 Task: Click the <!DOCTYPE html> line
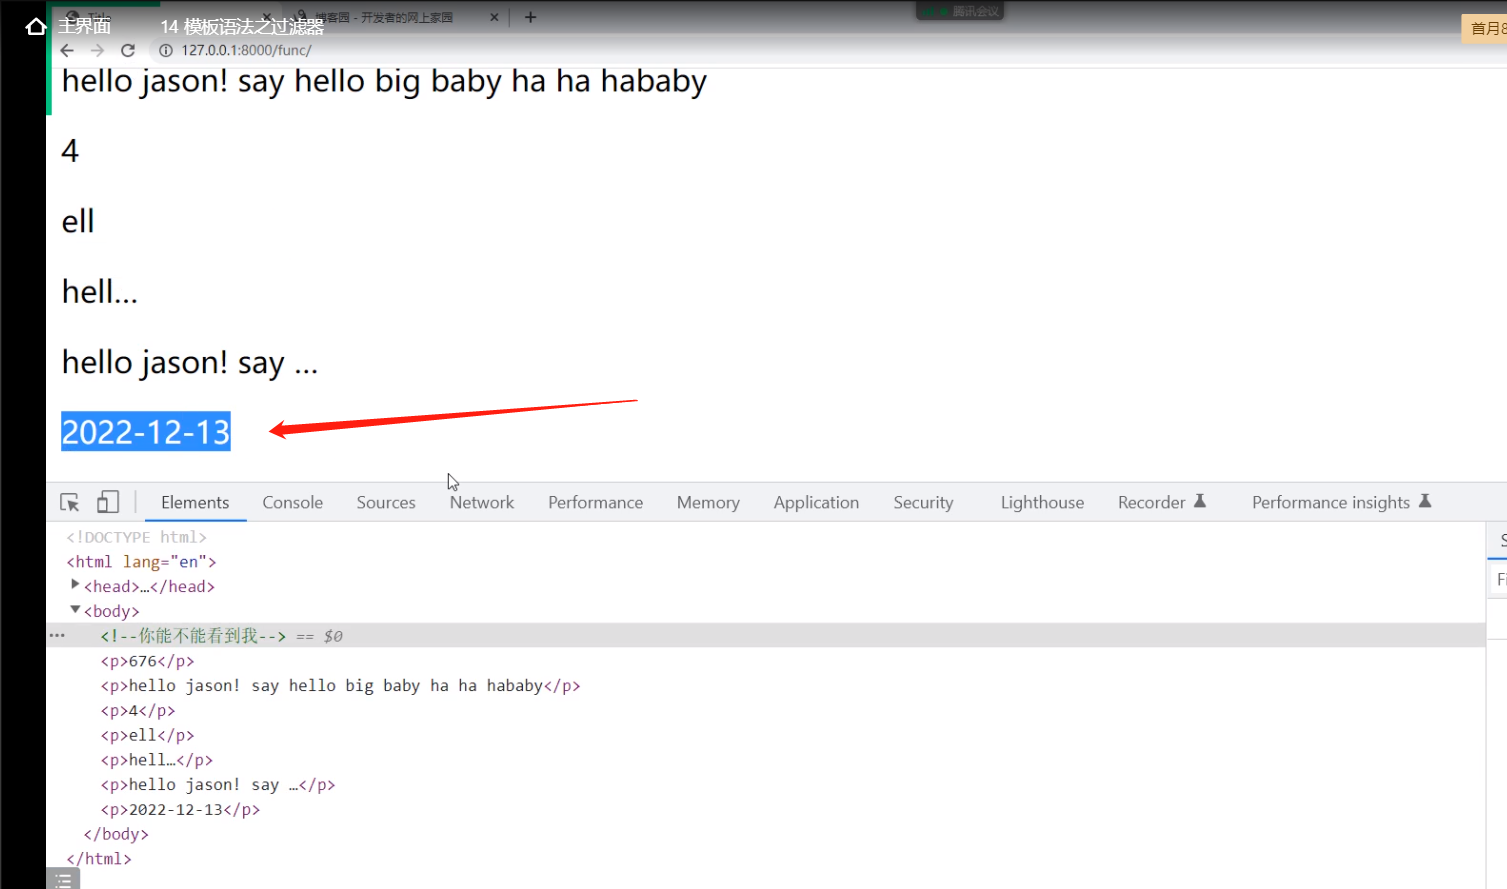click(x=137, y=537)
